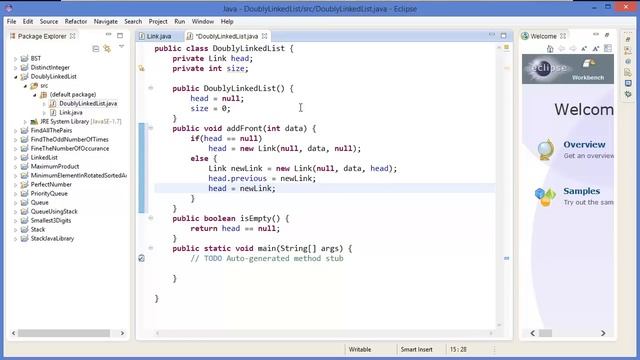The image size is (640, 360).
Task: Collapse the src folder
Action: click(x=25, y=86)
